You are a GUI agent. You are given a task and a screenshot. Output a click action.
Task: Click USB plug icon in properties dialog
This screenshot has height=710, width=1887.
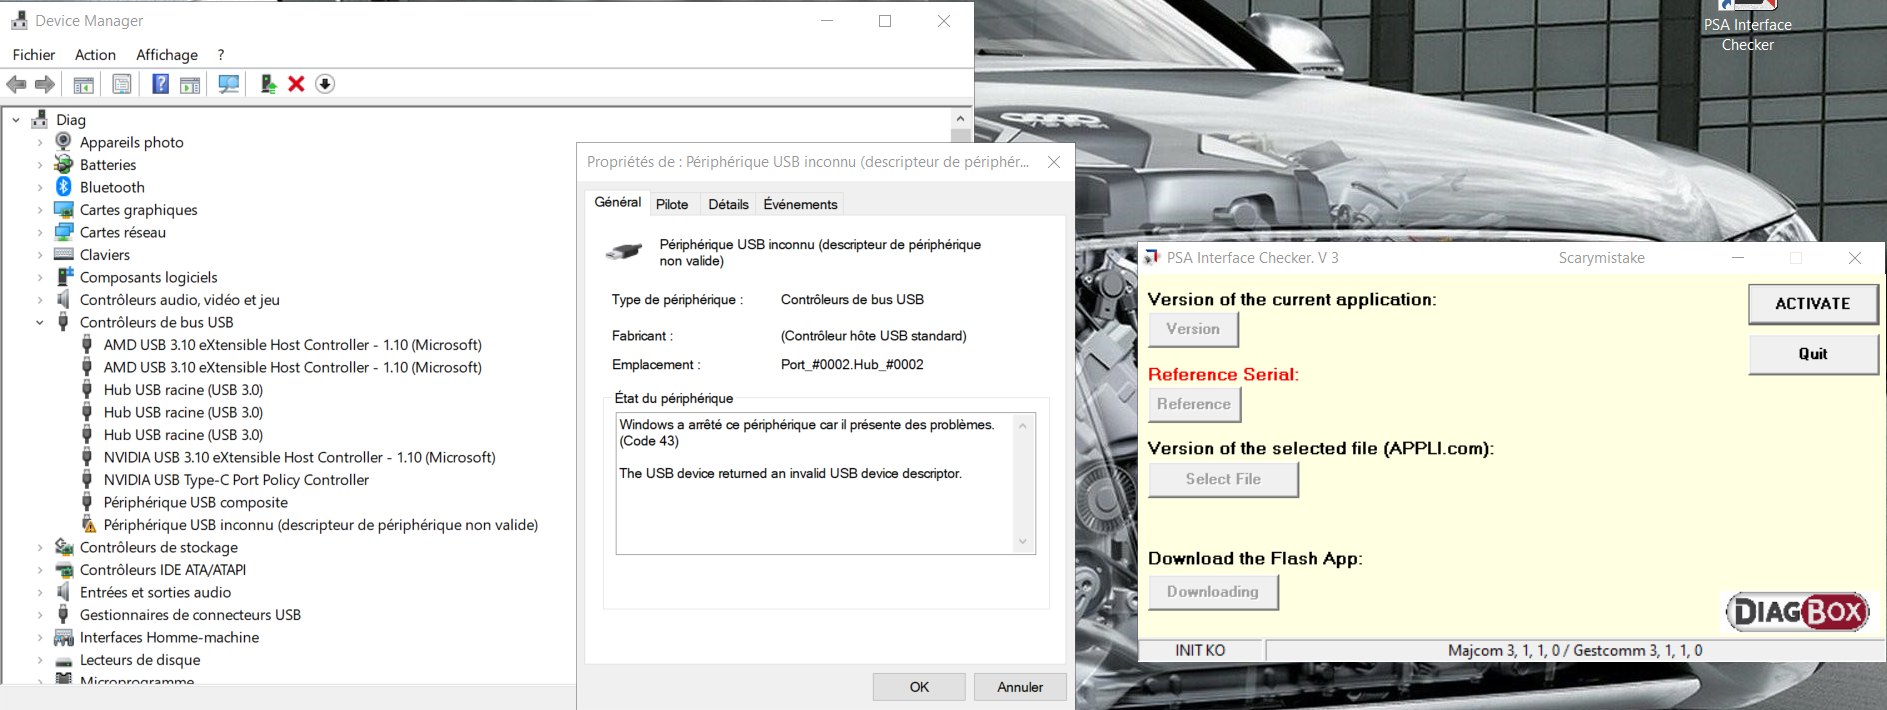(x=624, y=252)
